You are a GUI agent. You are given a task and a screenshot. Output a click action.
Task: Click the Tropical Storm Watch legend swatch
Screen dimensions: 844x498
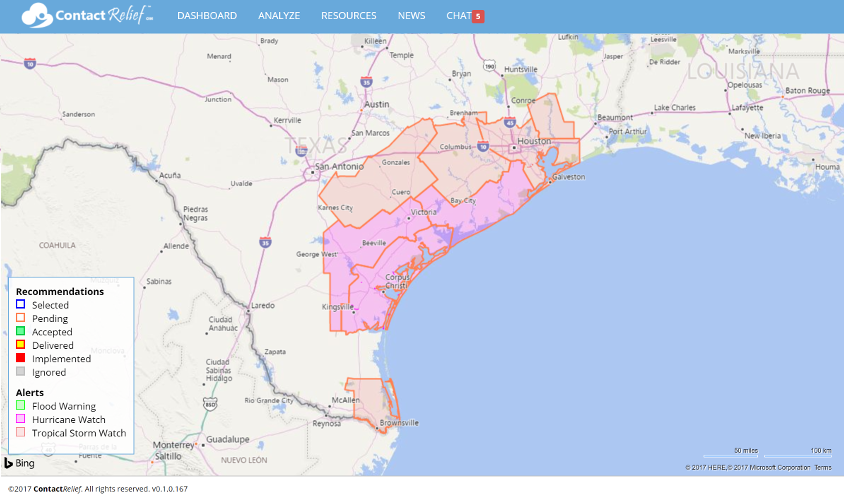click(x=20, y=432)
